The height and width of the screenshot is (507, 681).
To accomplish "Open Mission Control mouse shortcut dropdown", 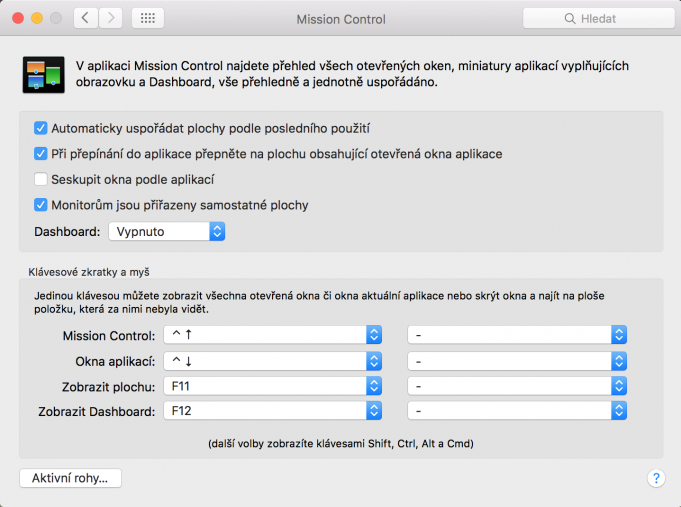I will click(517, 335).
